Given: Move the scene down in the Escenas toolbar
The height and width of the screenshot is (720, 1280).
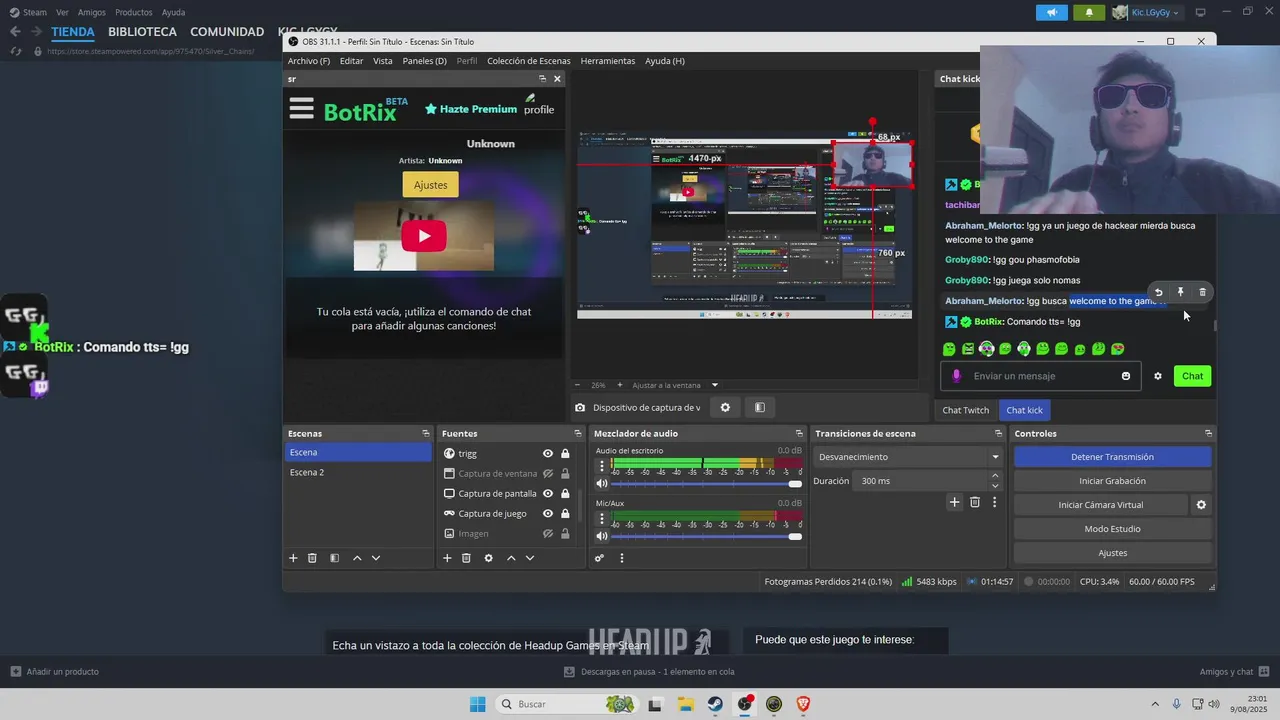Looking at the screenshot, I should [376, 558].
